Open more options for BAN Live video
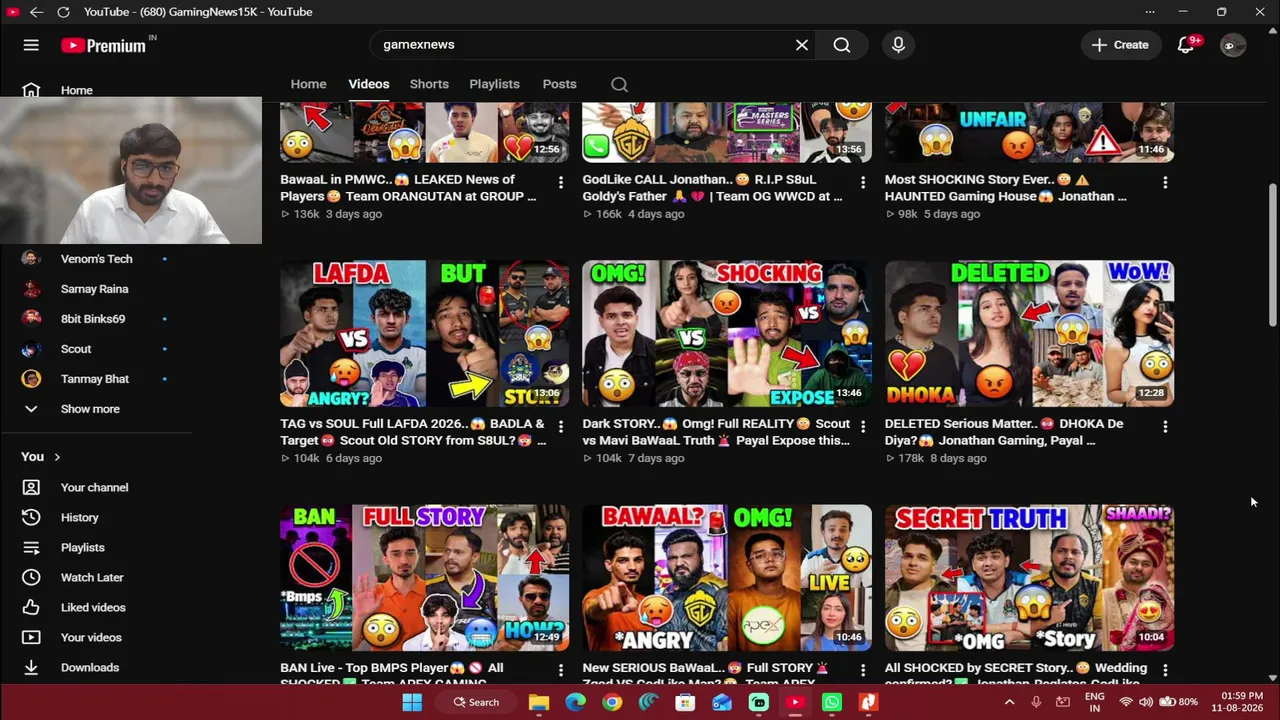 pos(560,670)
